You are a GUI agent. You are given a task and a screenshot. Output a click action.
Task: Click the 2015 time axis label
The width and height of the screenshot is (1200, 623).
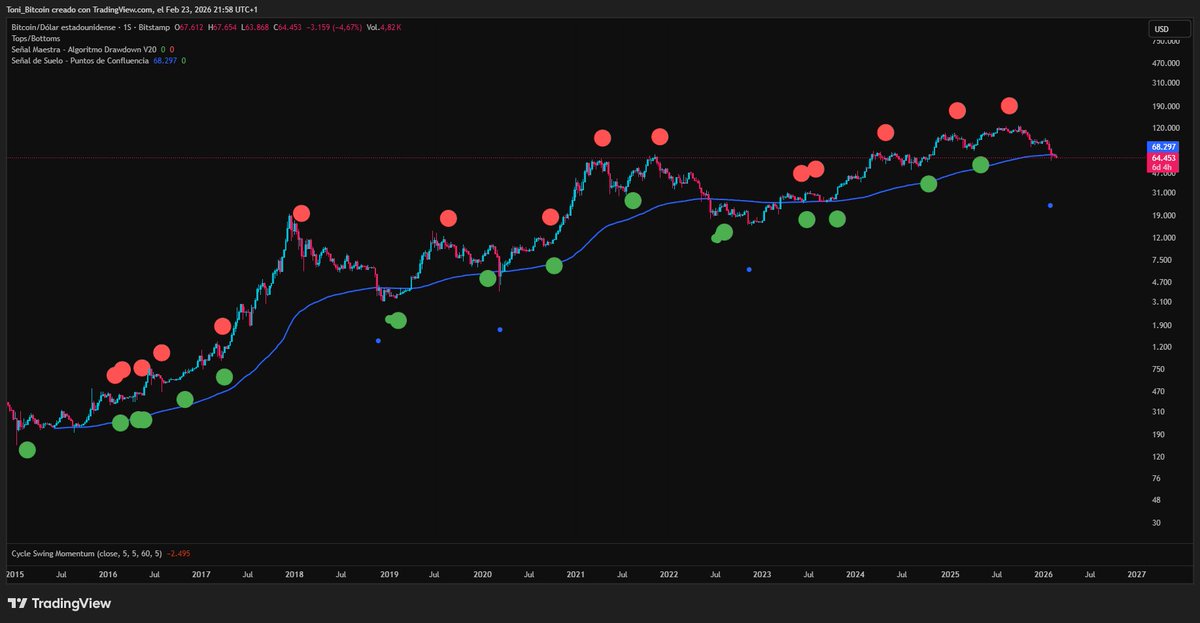point(14,575)
